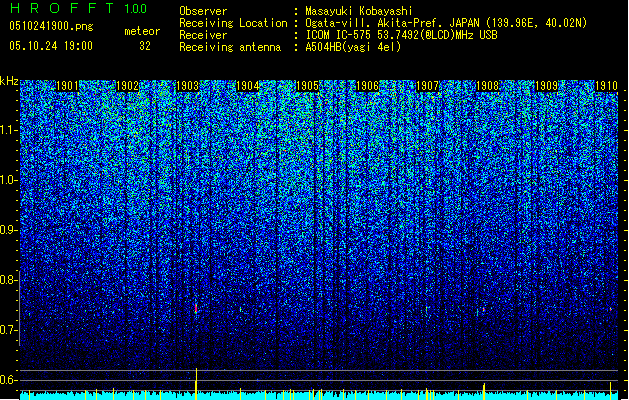
Task: Click the 1905 time marker
Action: (x=307, y=86)
